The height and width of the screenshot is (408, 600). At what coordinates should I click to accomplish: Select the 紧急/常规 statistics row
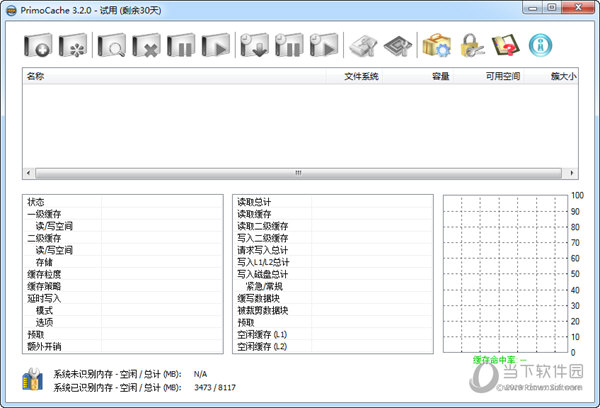point(333,286)
